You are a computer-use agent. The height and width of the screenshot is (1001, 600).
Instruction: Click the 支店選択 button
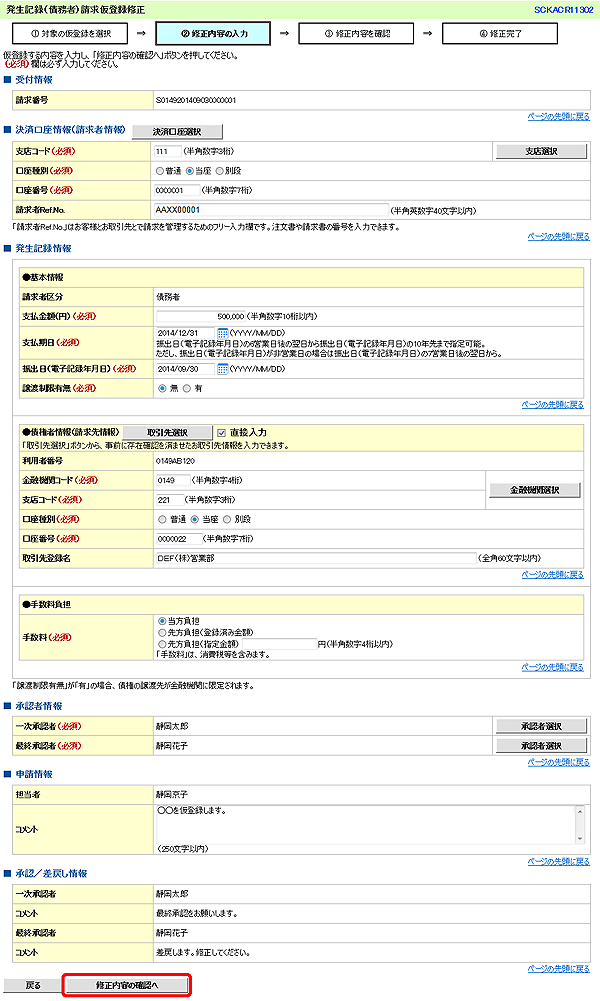pyautogui.click(x=541, y=151)
